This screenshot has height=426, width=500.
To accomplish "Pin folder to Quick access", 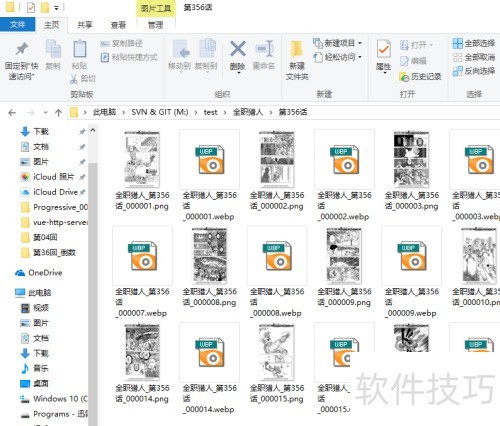I will coord(21,61).
